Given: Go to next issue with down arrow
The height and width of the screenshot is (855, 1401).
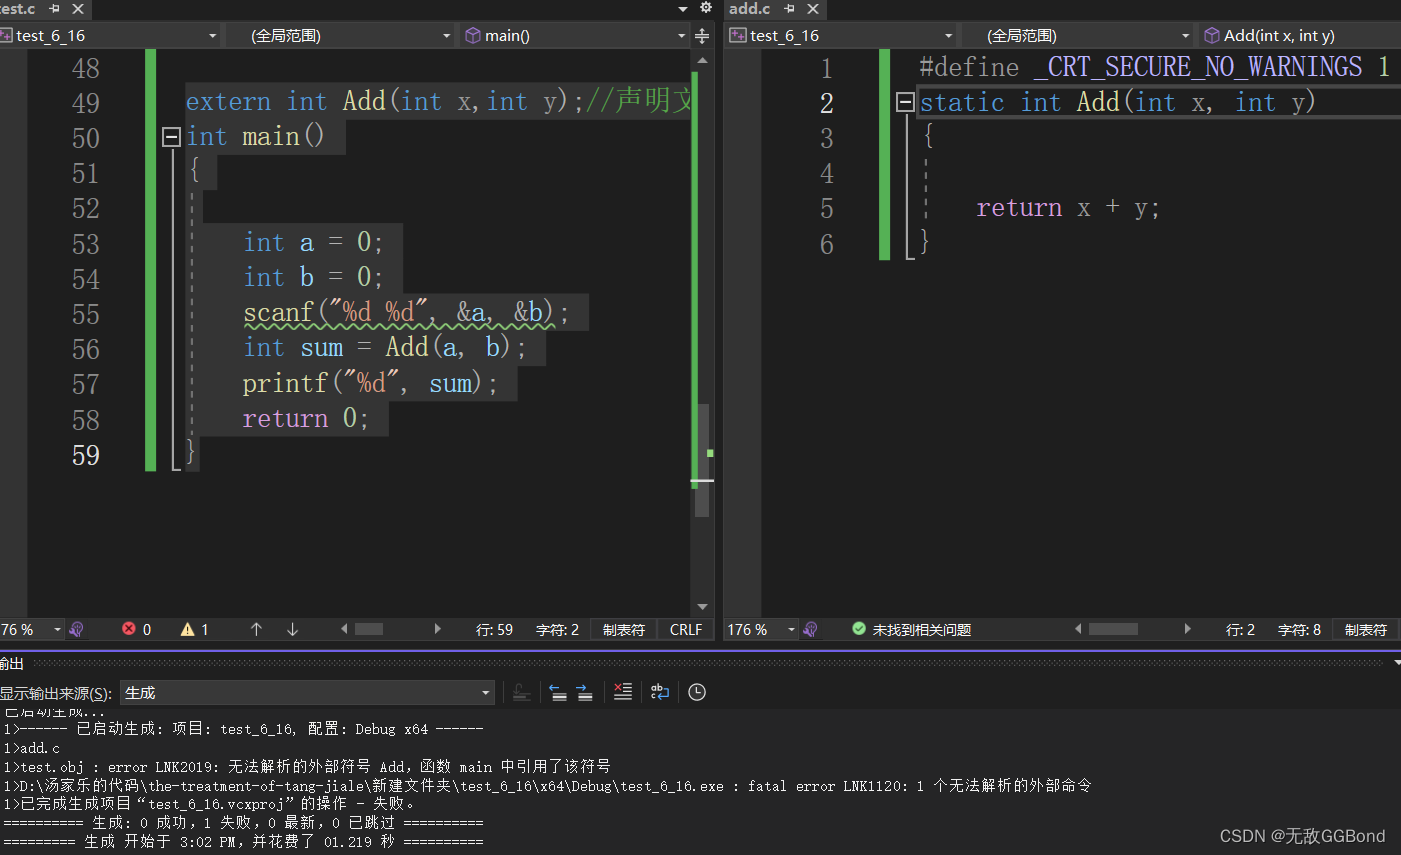Looking at the screenshot, I should pyautogui.click(x=292, y=629).
